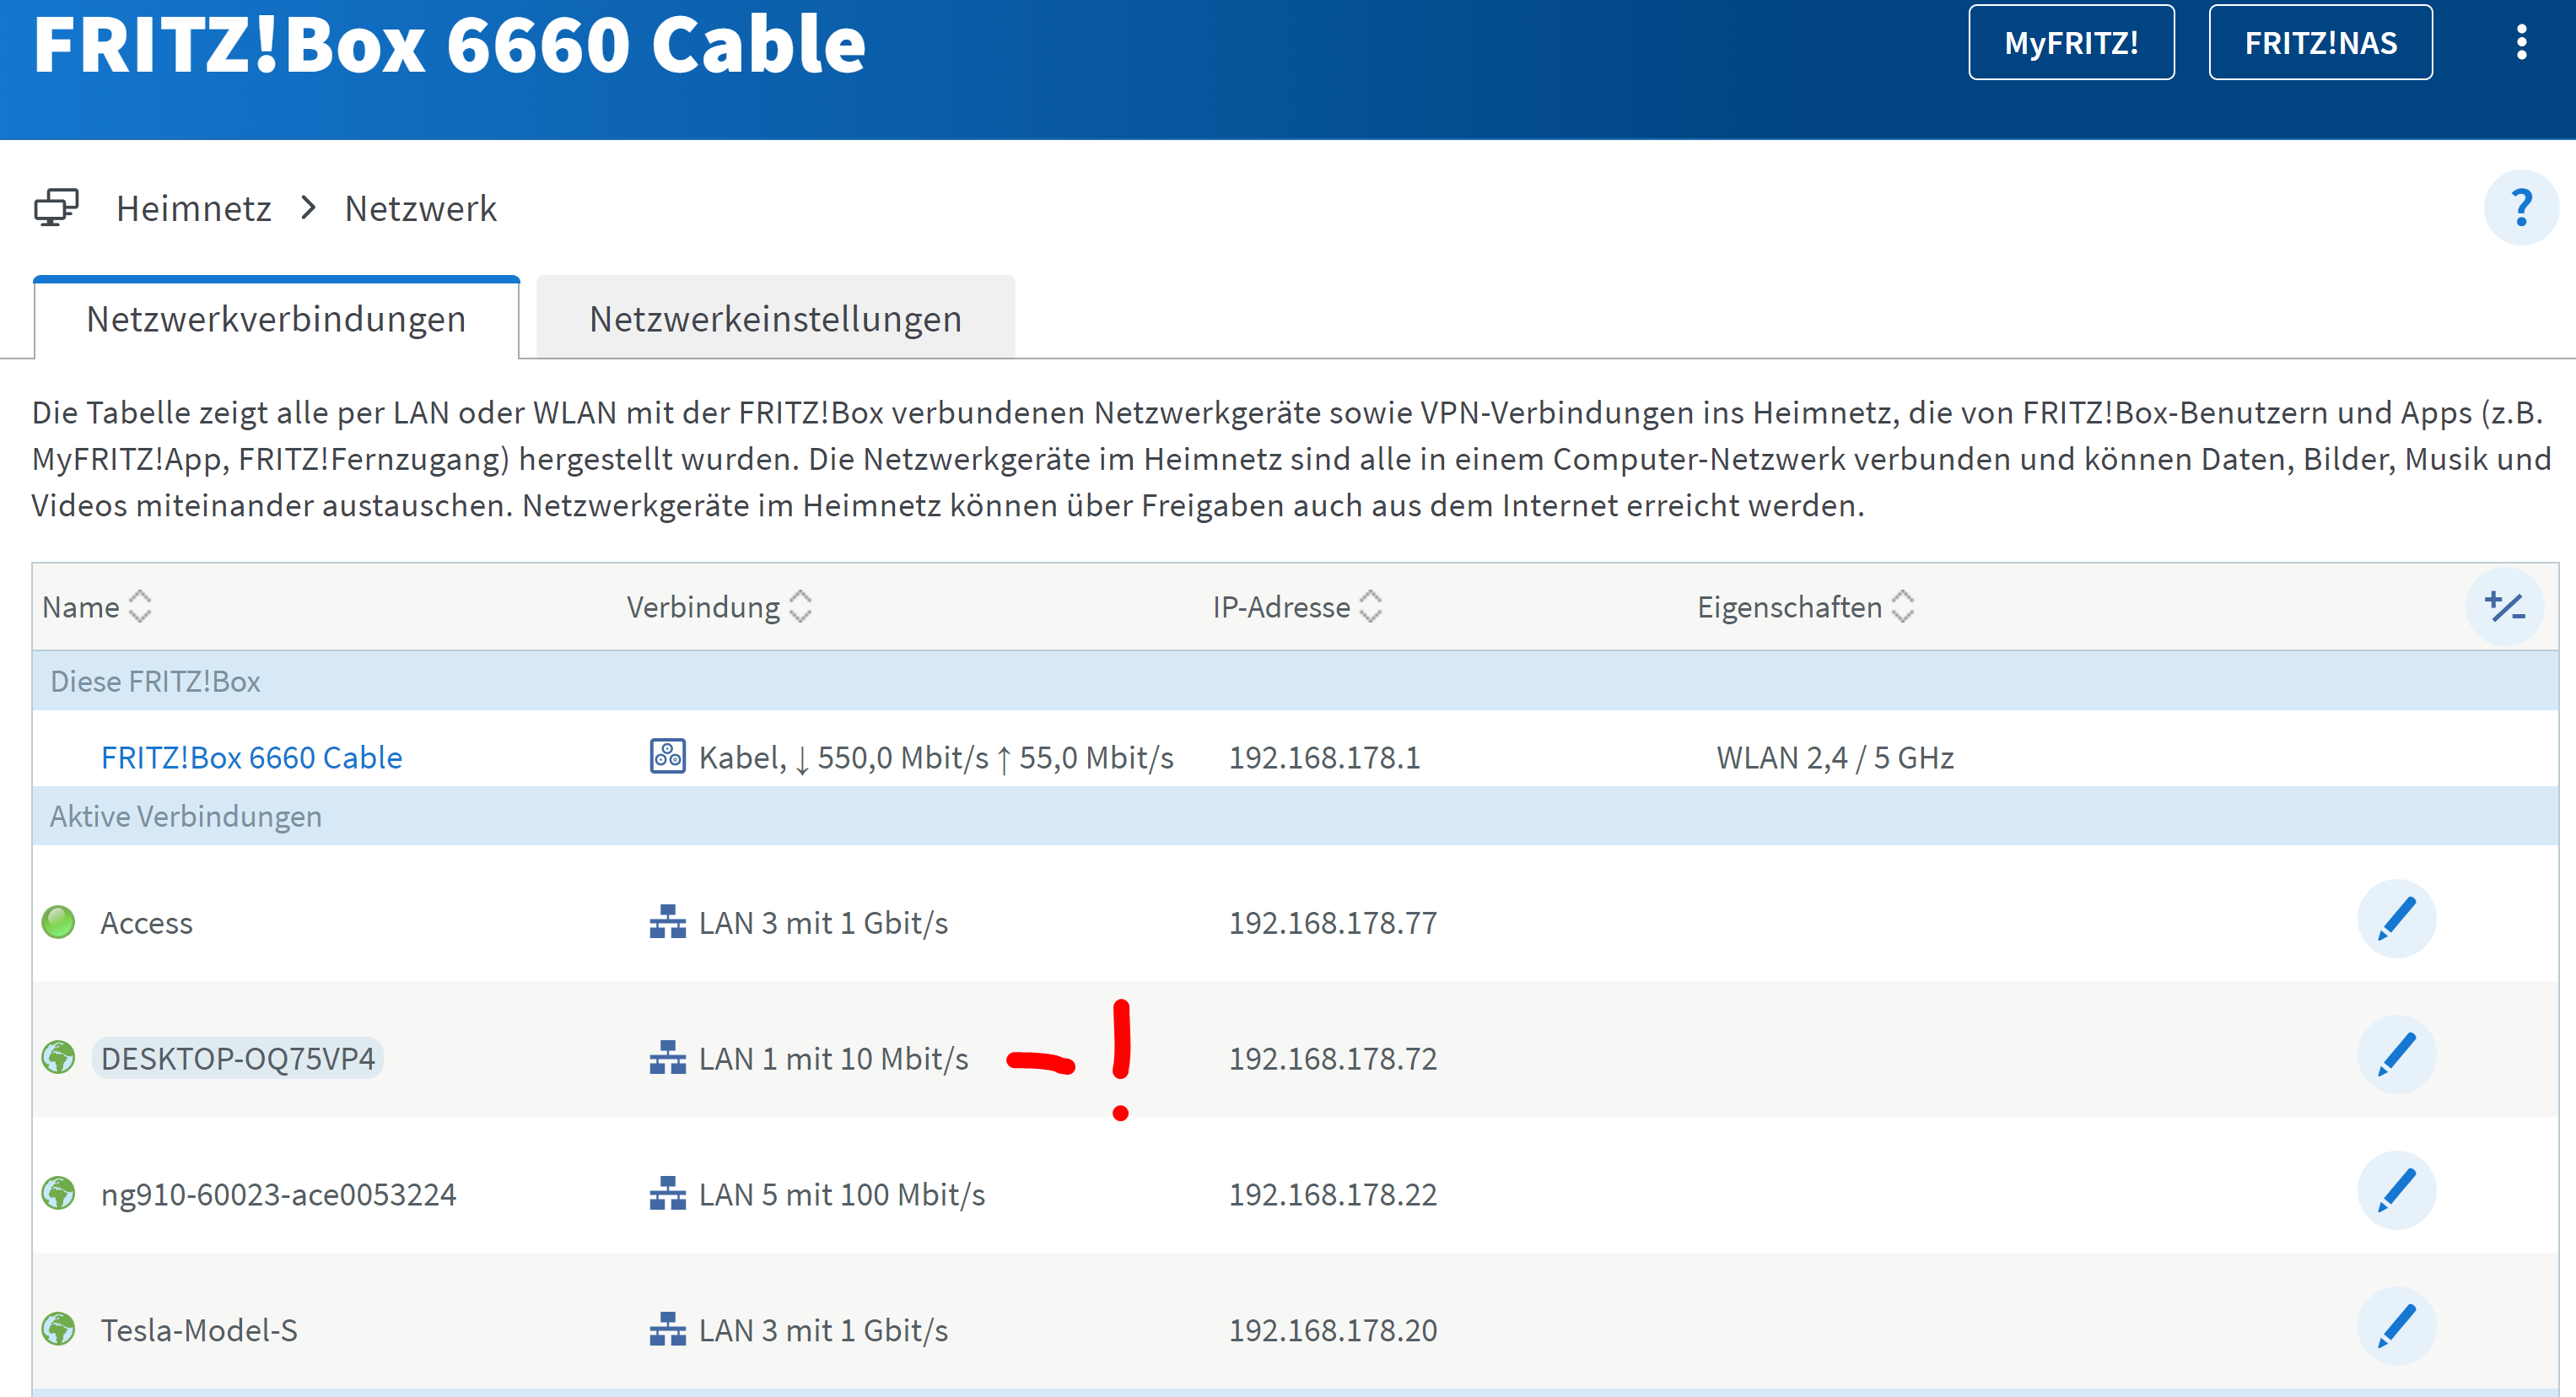
Task: Open the help question mark icon
Action: (x=2520, y=208)
